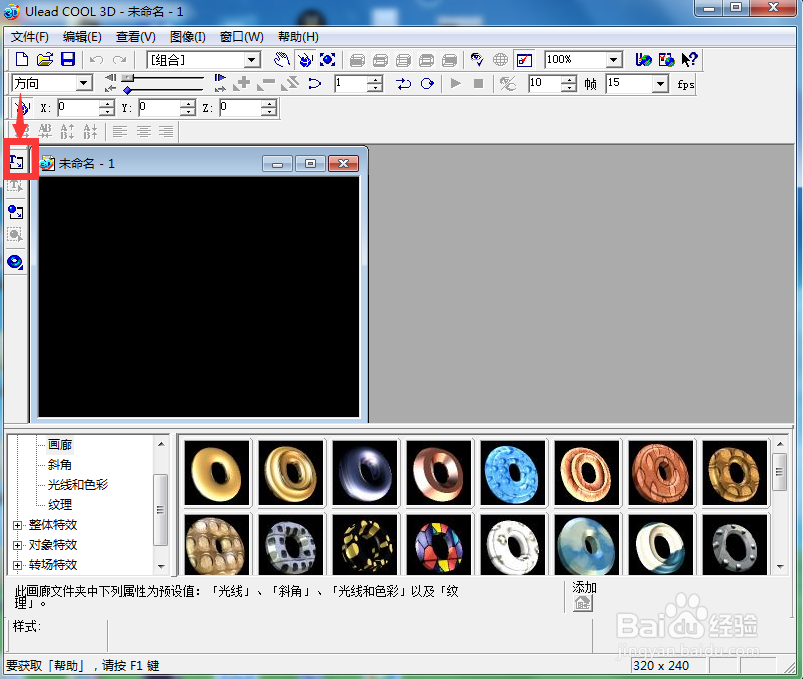Click the Smooth animation path icon
803x679 pixels.
click(314, 83)
